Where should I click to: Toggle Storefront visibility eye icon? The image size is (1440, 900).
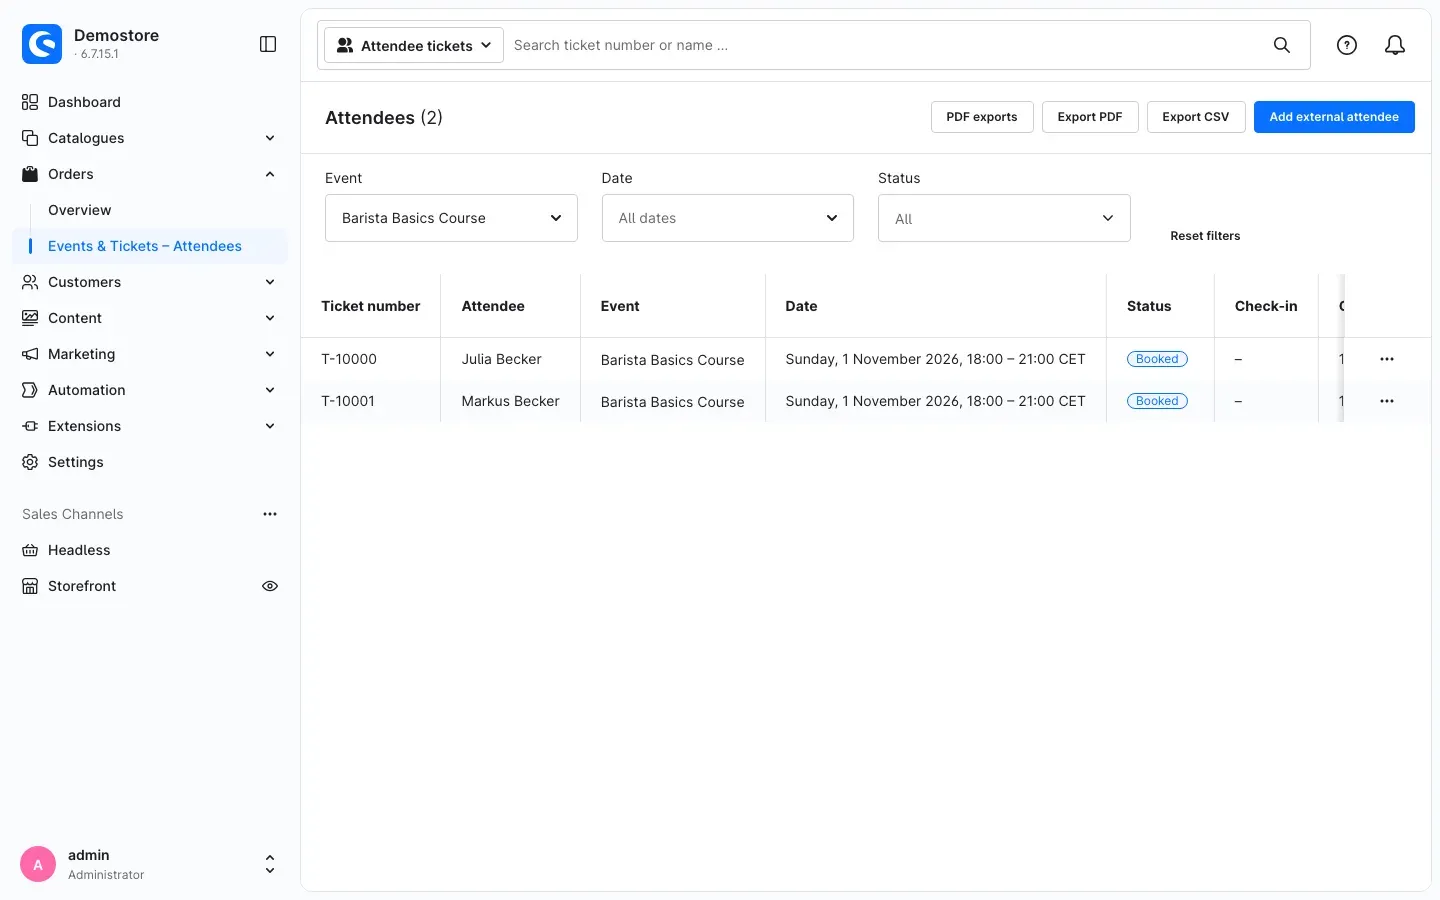270,586
